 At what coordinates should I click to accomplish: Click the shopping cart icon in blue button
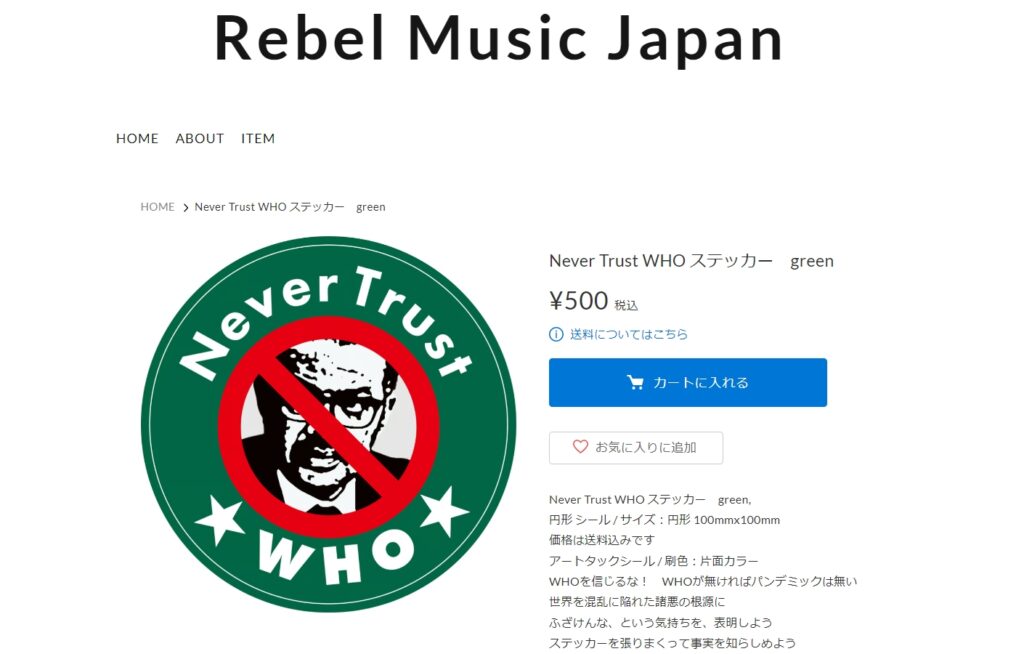(x=635, y=382)
